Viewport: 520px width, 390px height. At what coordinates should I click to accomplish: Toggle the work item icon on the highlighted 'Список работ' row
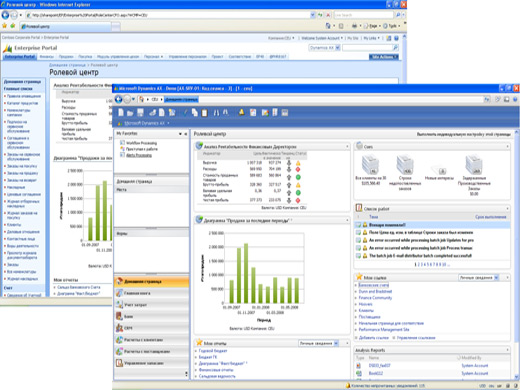click(358, 225)
